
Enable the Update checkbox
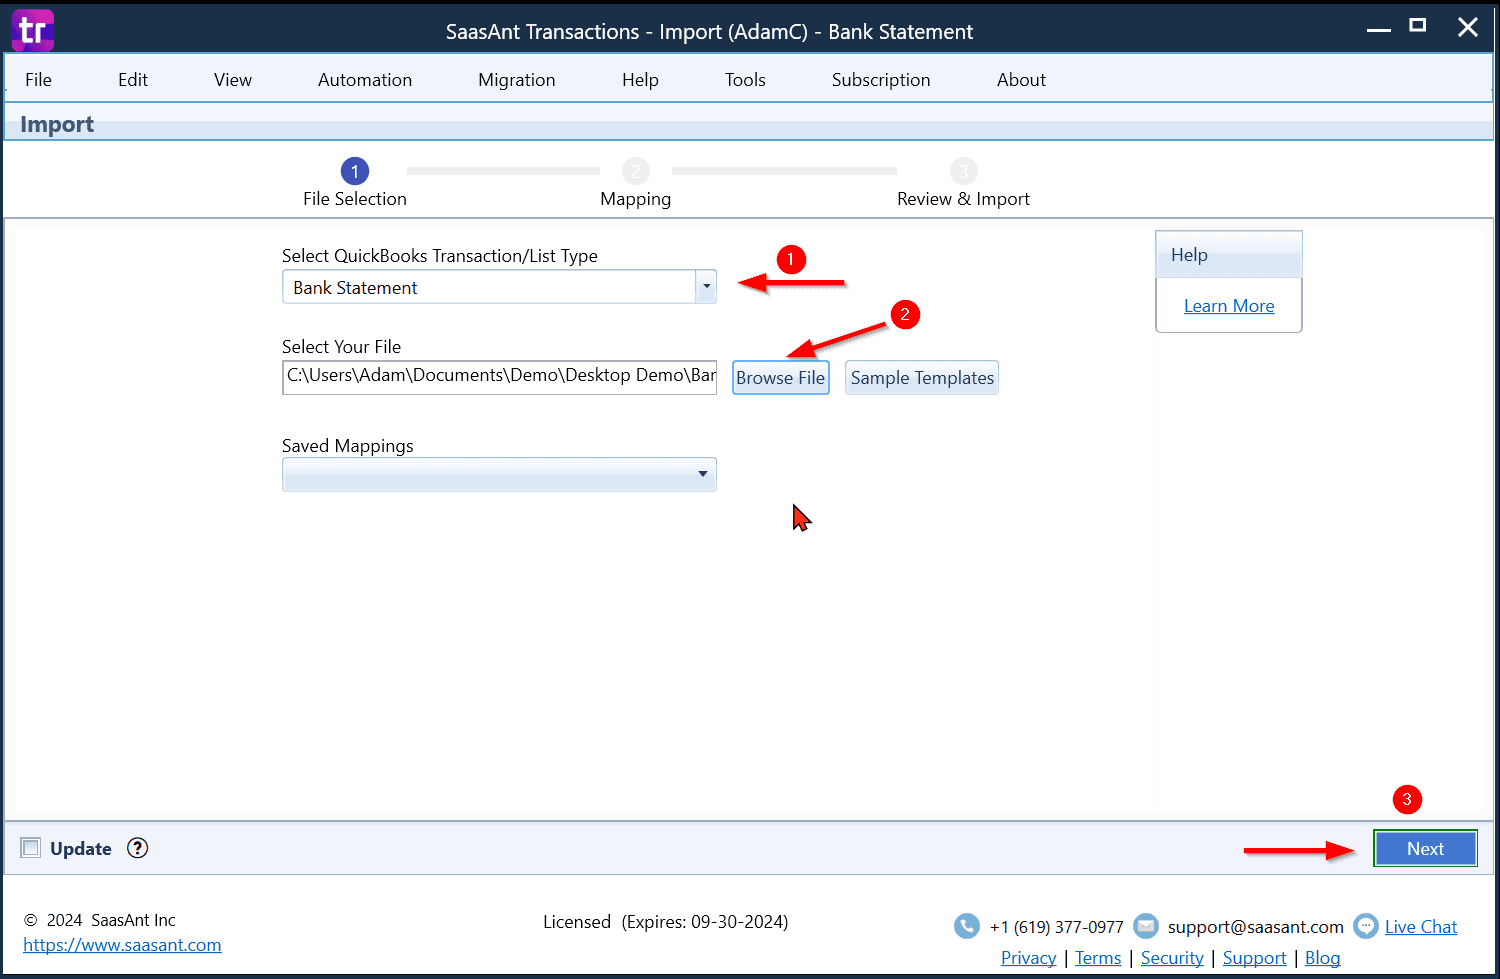[x=31, y=848]
